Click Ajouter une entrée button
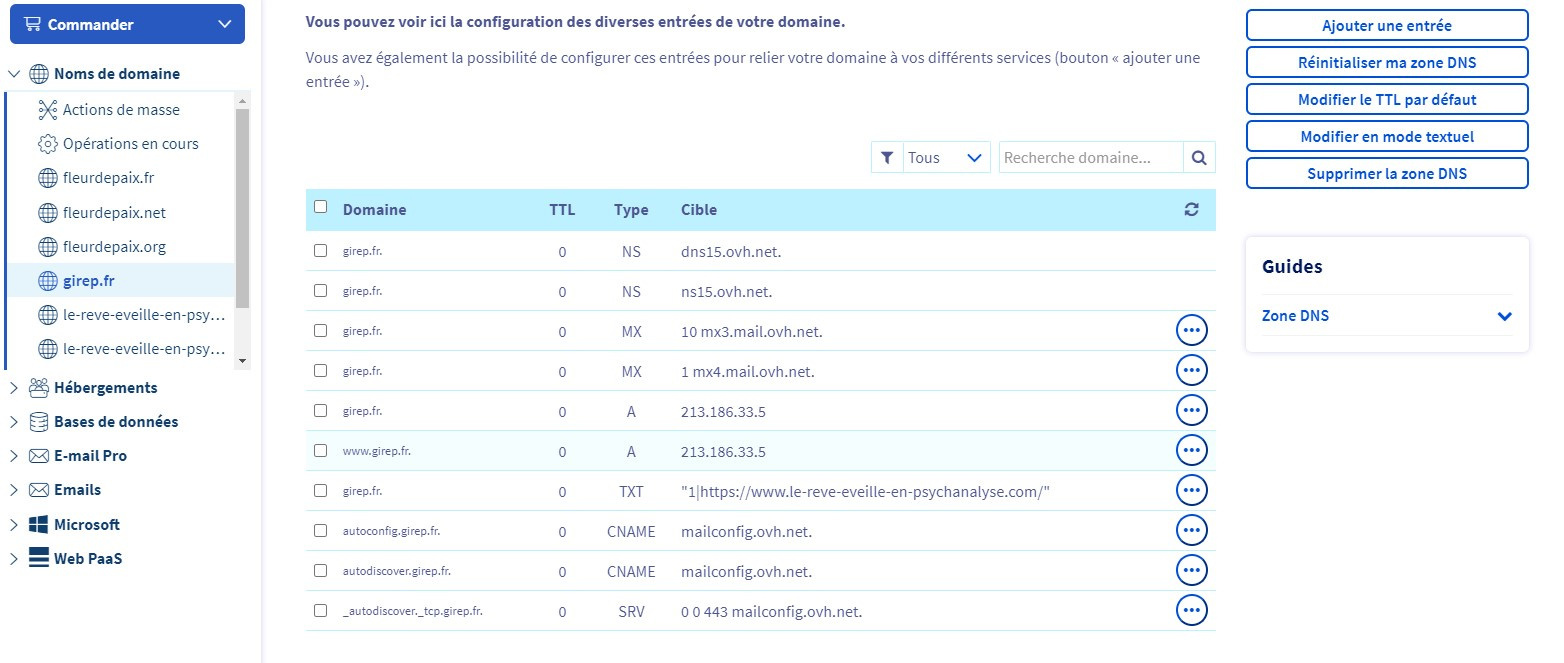The height and width of the screenshot is (663, 1564). click(1387, 25)
